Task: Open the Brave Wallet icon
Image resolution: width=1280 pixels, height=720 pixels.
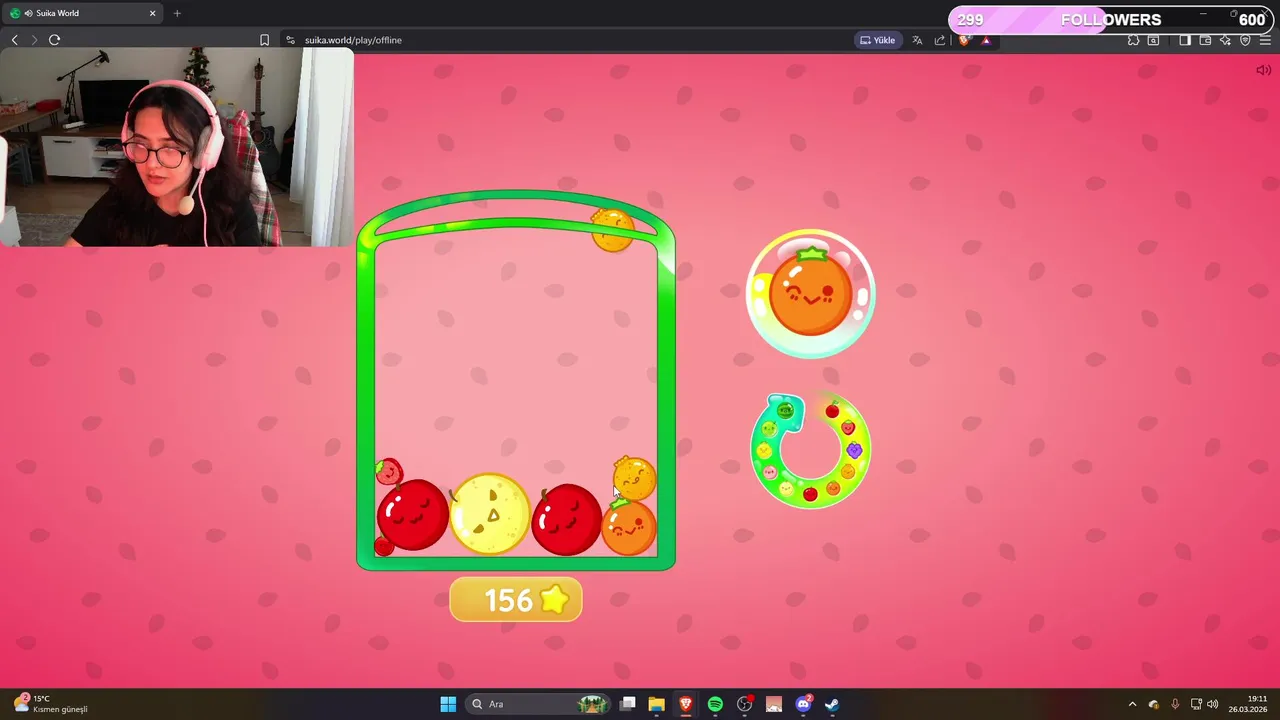Action: coord(1205,40)
